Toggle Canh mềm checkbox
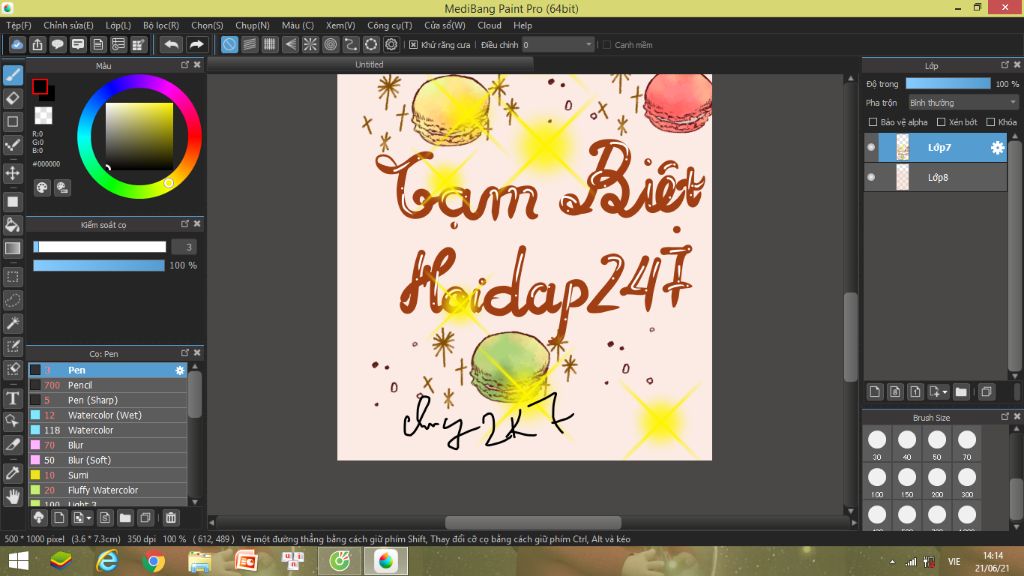 607,44
